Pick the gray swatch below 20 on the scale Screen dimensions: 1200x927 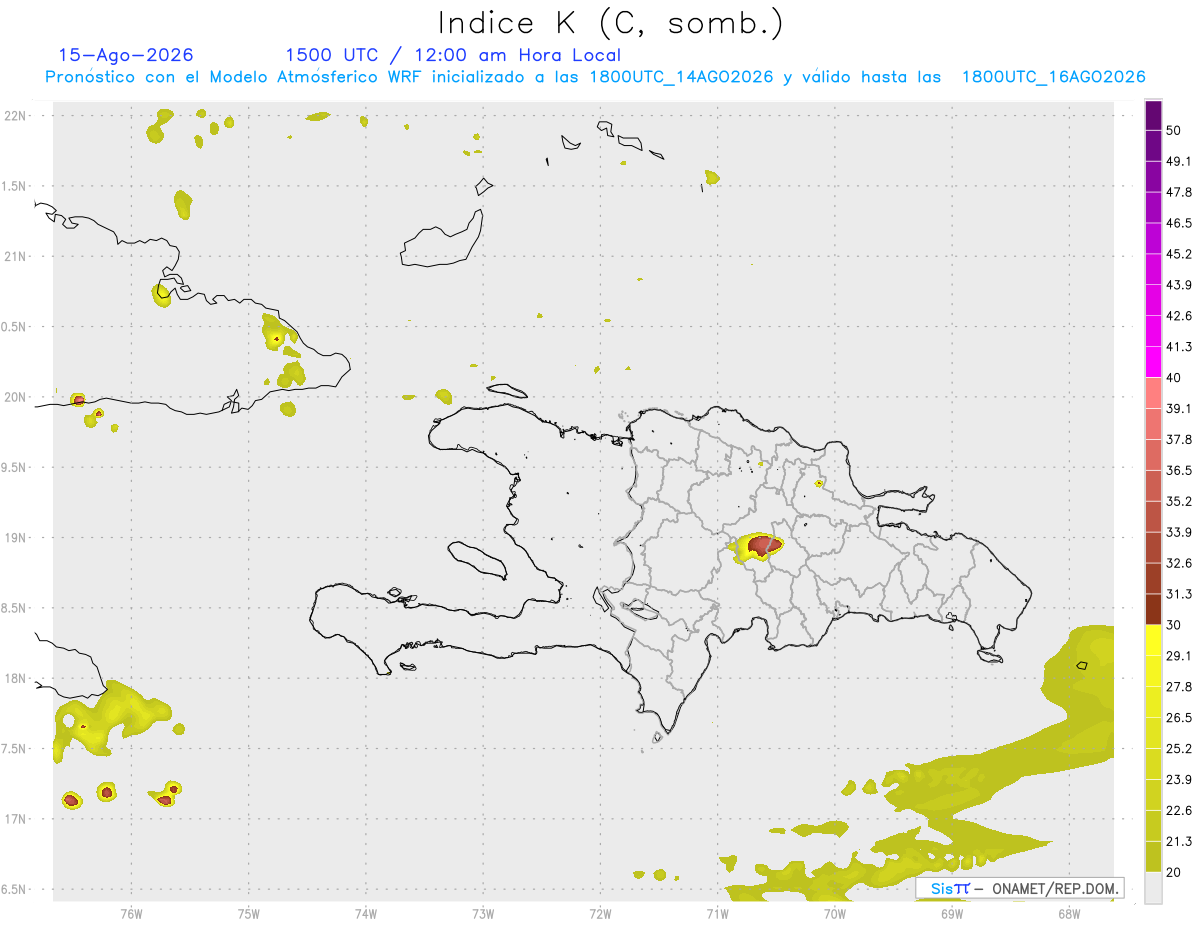1154,888
